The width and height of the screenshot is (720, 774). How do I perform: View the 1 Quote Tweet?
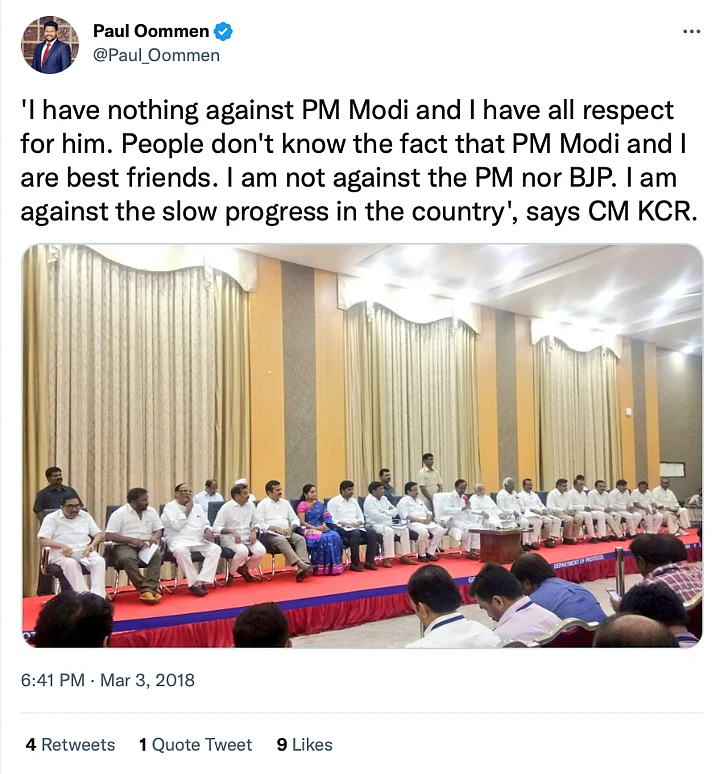click(x=195, y=744)
